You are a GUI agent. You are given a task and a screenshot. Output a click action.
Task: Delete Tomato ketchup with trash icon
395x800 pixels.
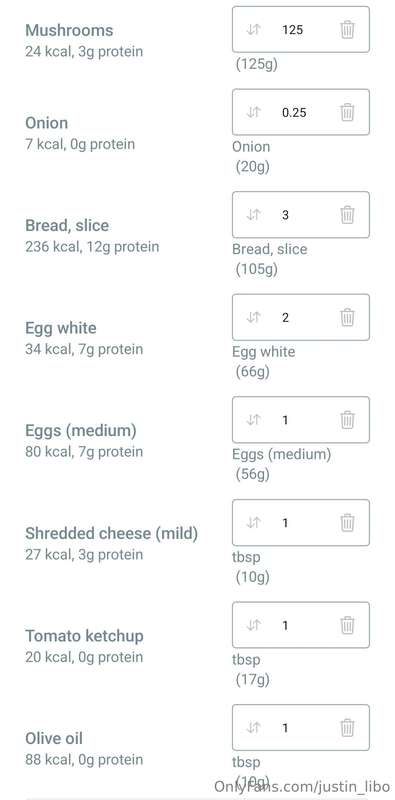pyautogui.click(x=347, y=625)
